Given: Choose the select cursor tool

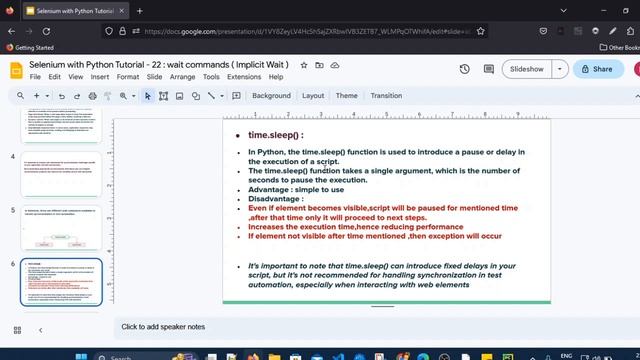Looking at the screenshot, I should pyautogui.click(x=148, y=96).
